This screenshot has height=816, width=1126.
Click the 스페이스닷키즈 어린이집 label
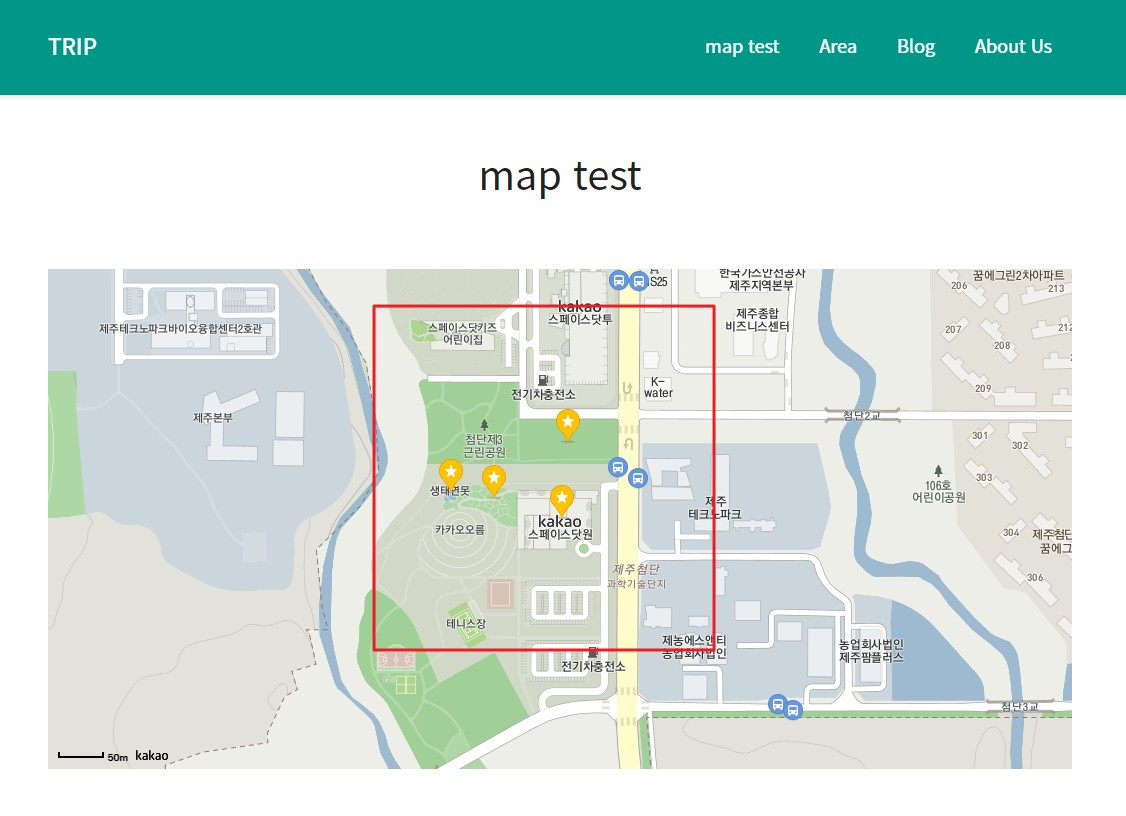[462, 333]
